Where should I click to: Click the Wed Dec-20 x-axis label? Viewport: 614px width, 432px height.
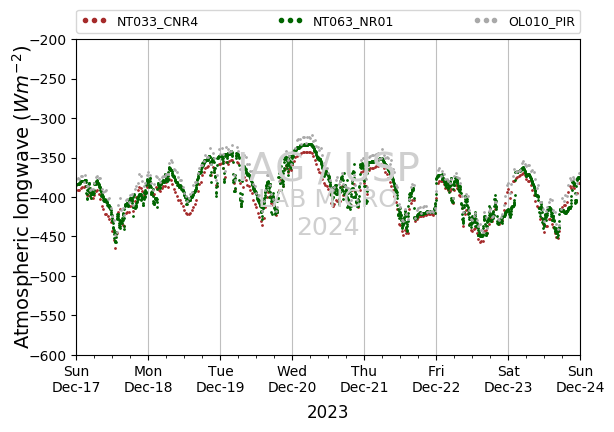[292, 379]
